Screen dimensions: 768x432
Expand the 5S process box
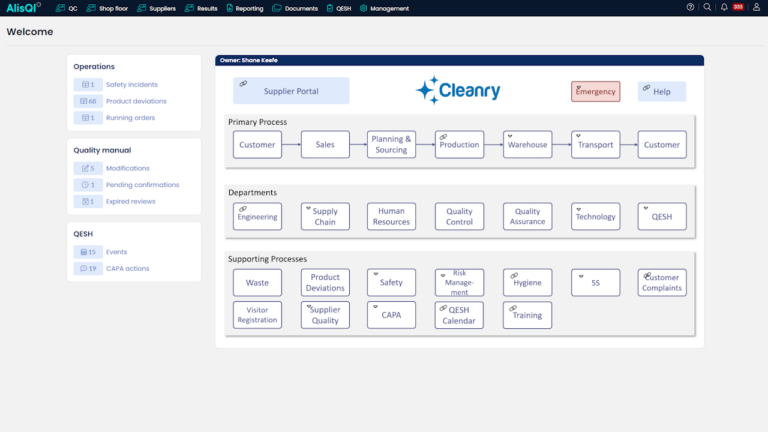coord(596,283)
